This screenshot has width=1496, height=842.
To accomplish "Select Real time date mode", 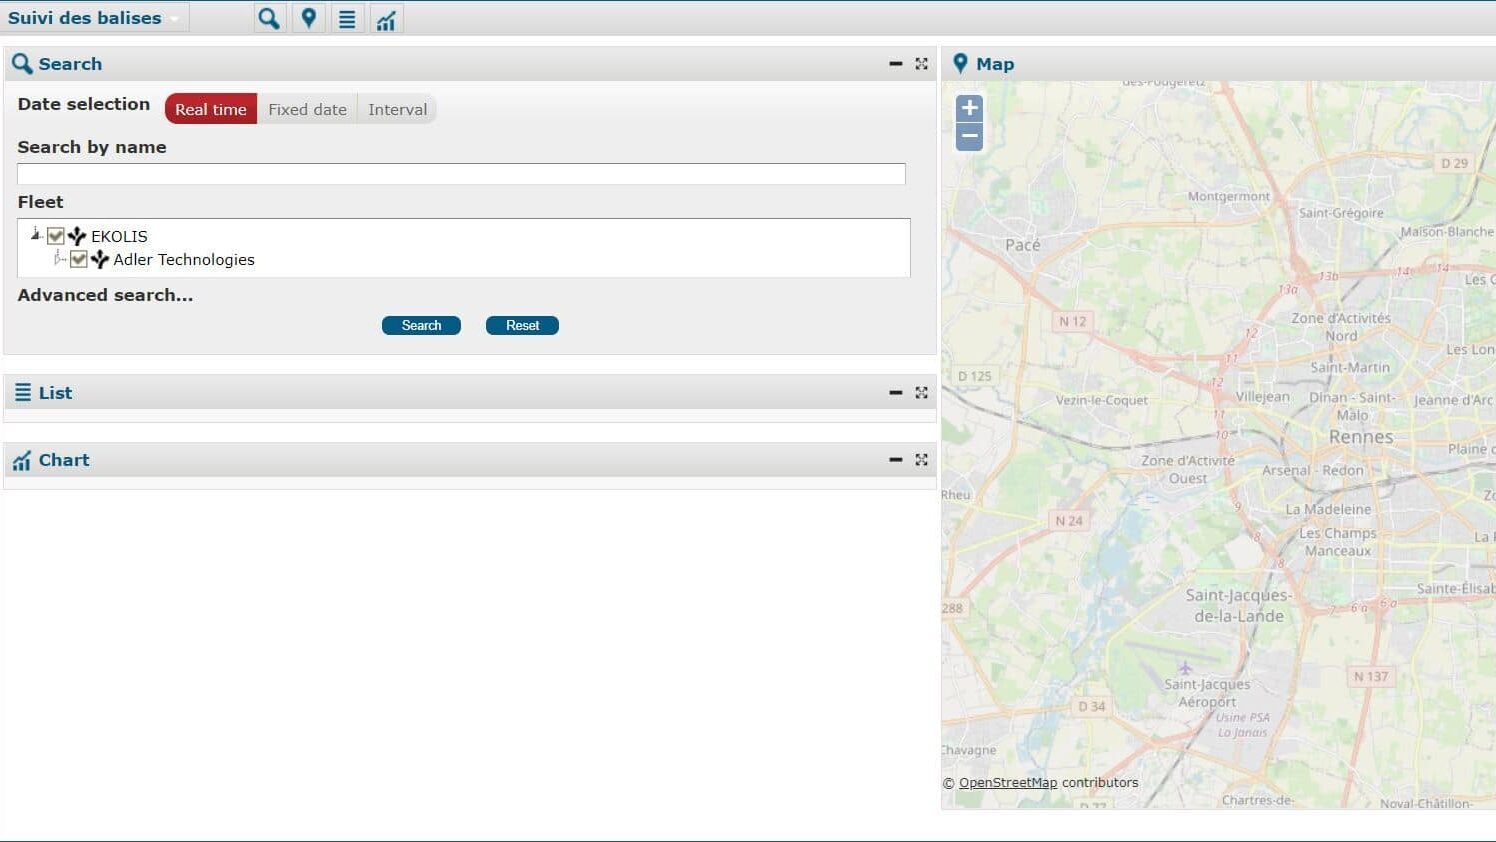I will point(211,109).
